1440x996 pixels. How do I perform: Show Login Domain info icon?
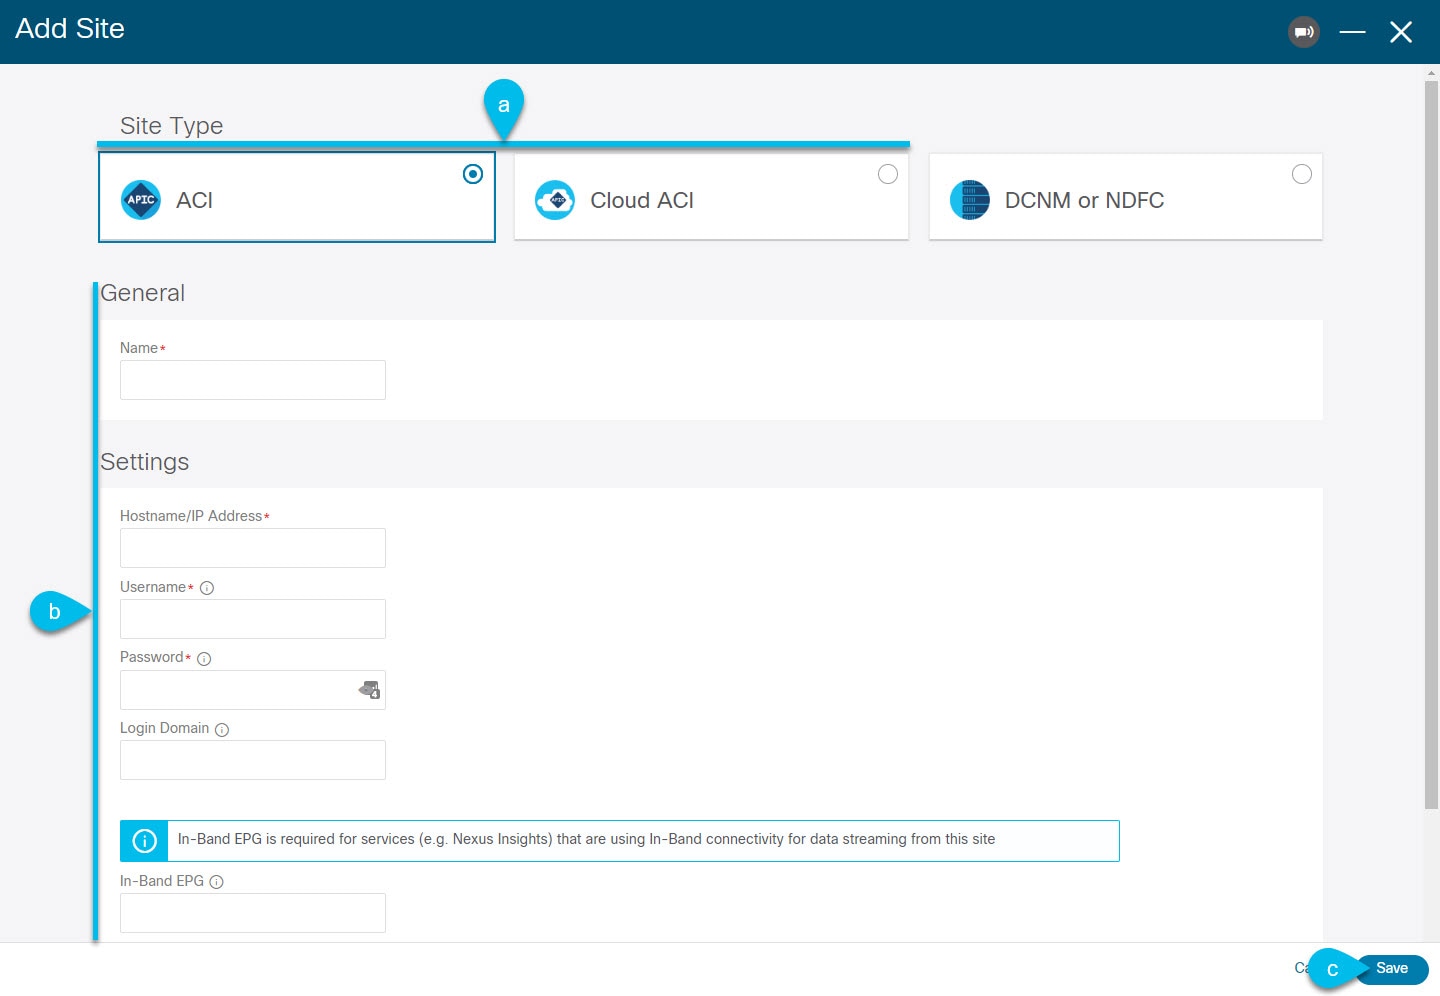[222, 730]
